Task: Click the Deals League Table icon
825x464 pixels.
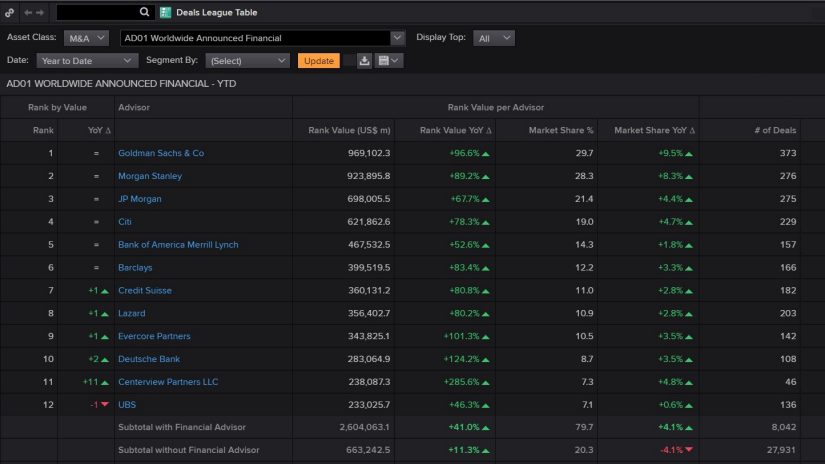Action: click(165, 12)
